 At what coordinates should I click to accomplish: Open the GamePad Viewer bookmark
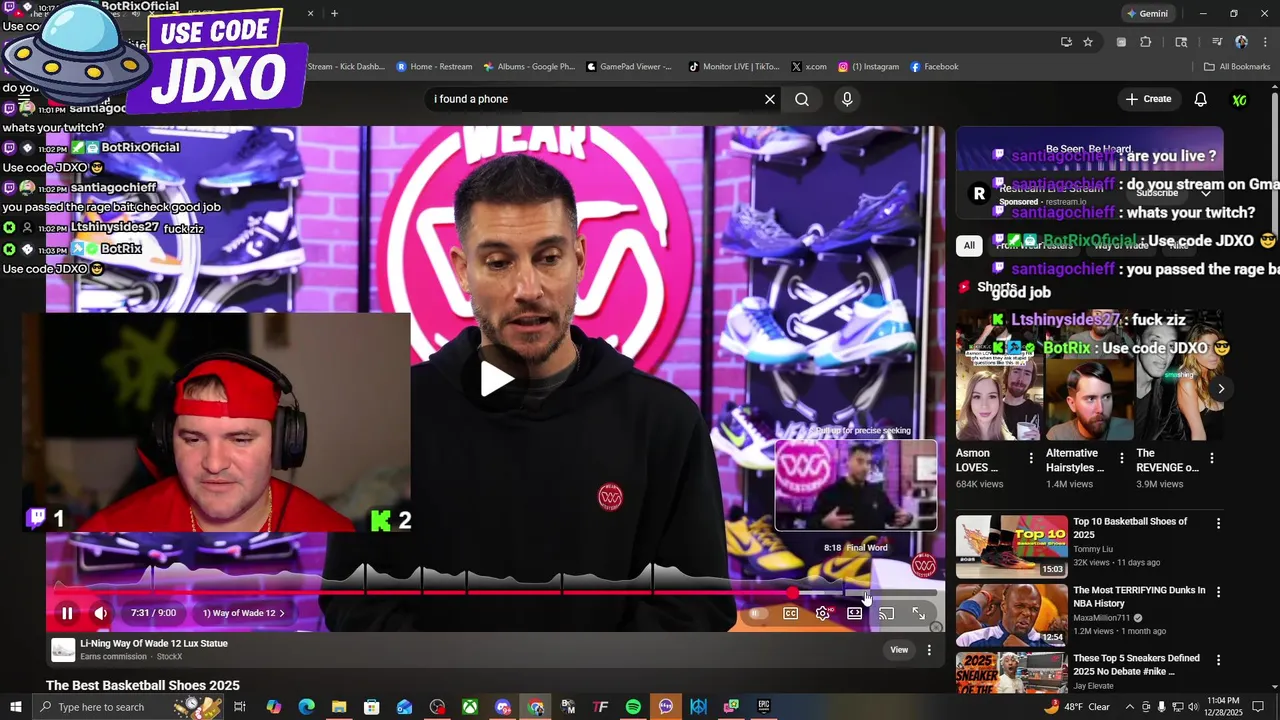pos(629,67)
